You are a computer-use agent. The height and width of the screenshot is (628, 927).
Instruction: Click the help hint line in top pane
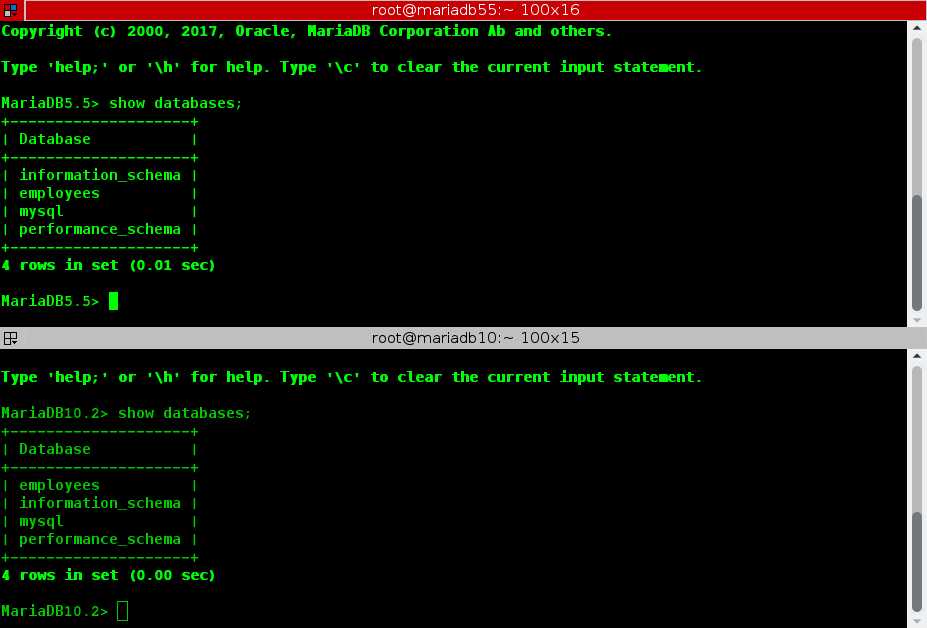coord(351,67)
